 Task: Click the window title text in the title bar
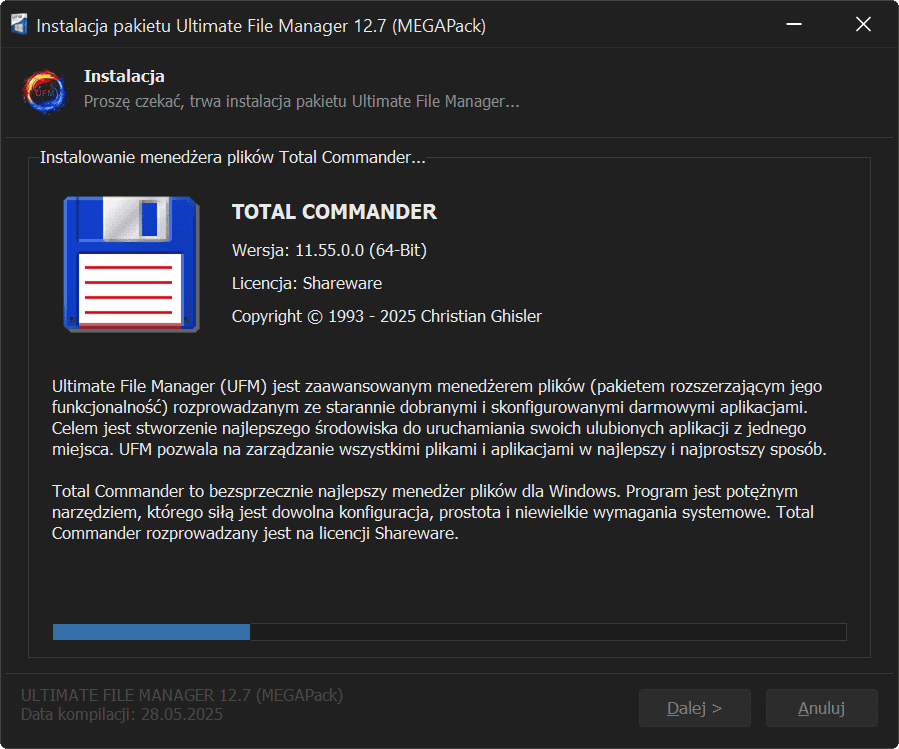point(261,26)
